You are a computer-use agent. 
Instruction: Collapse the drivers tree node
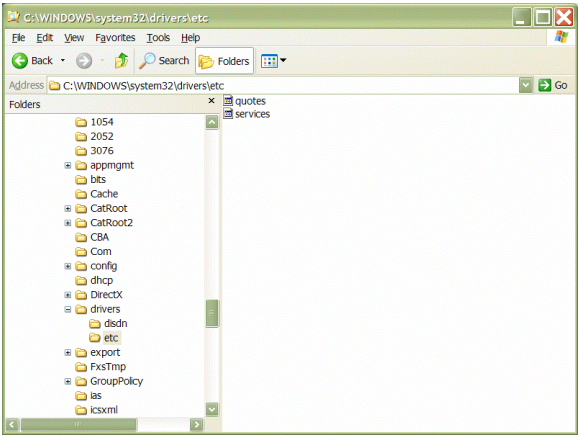click(x=68, y=309)
